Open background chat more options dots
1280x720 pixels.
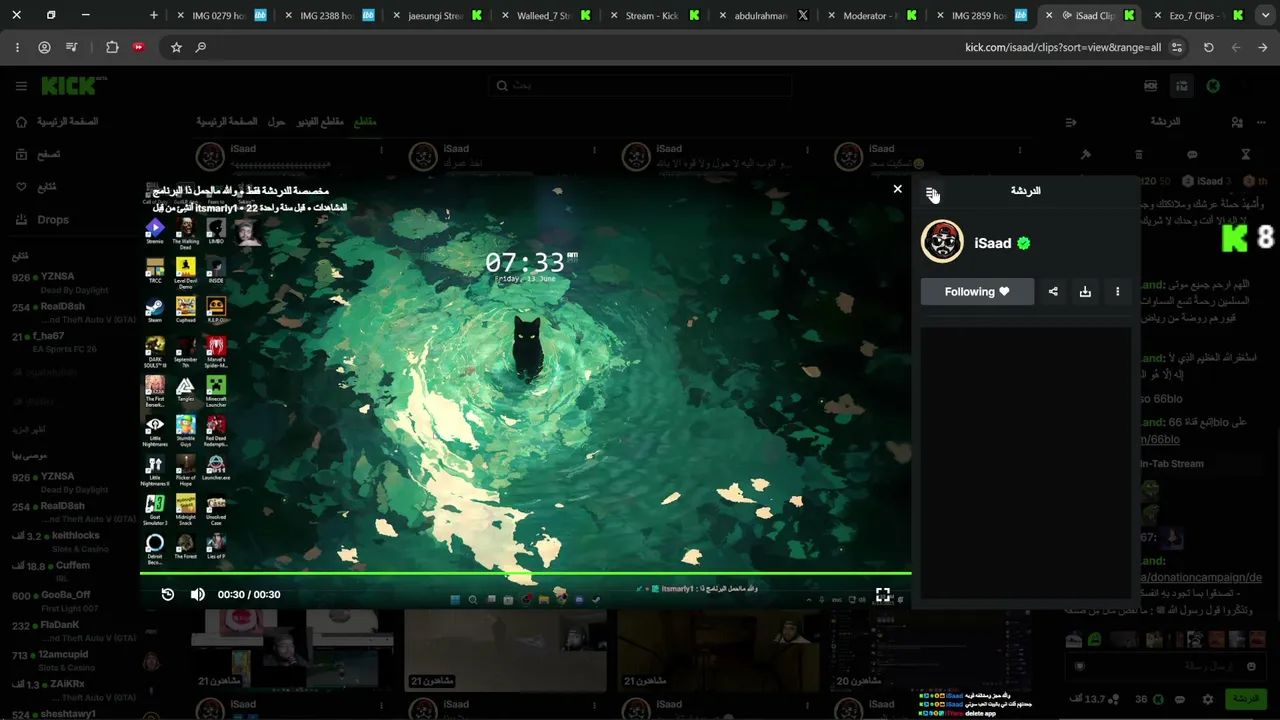tap(1262, 122)
